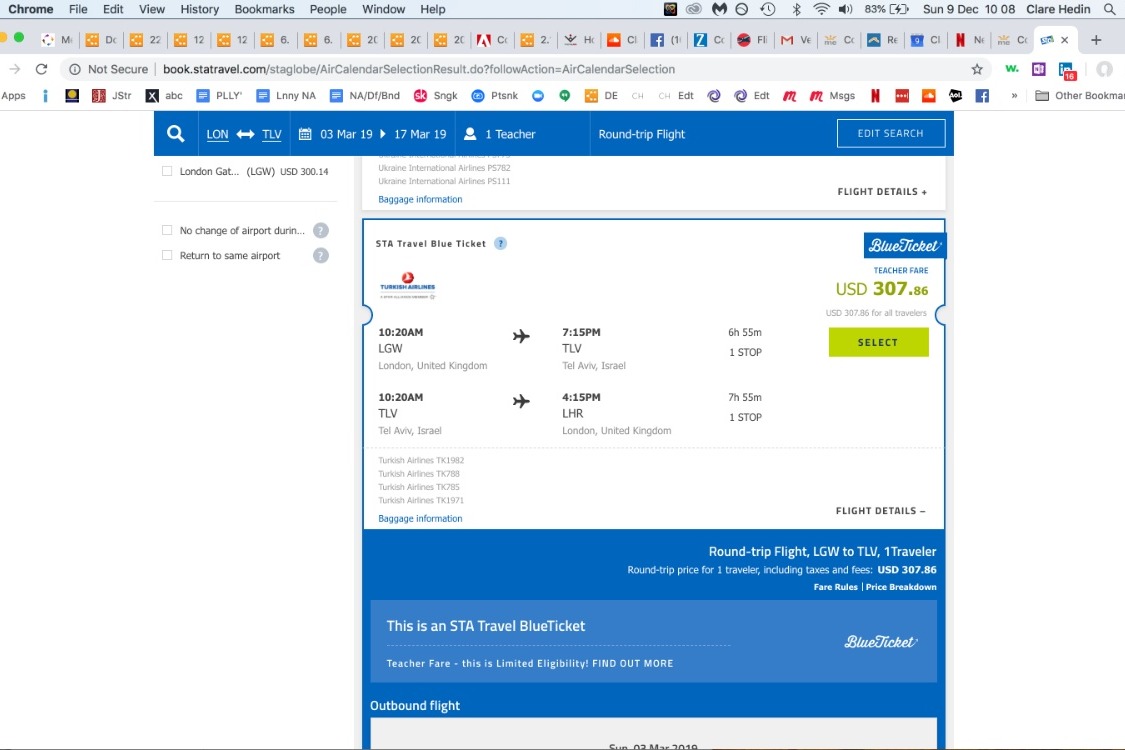Expand FLIGHT DETAILS + for the Ukraine International flight
1125x750 pixels.
882,192
